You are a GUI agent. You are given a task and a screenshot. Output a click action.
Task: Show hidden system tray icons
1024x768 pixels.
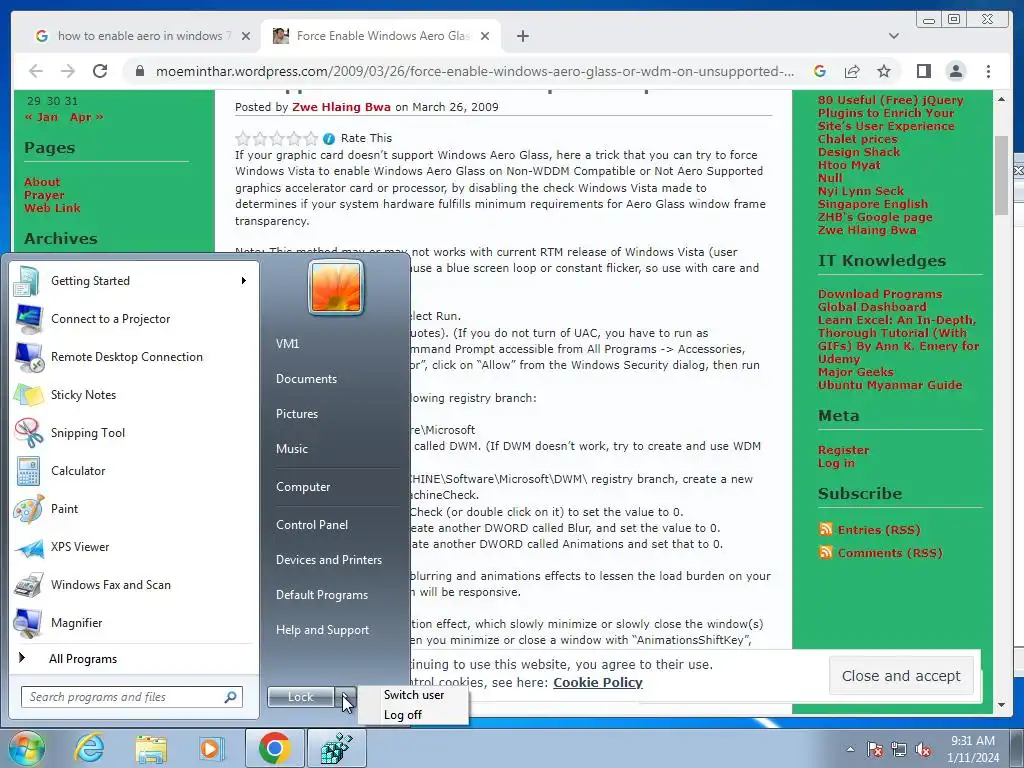point(850,749)
